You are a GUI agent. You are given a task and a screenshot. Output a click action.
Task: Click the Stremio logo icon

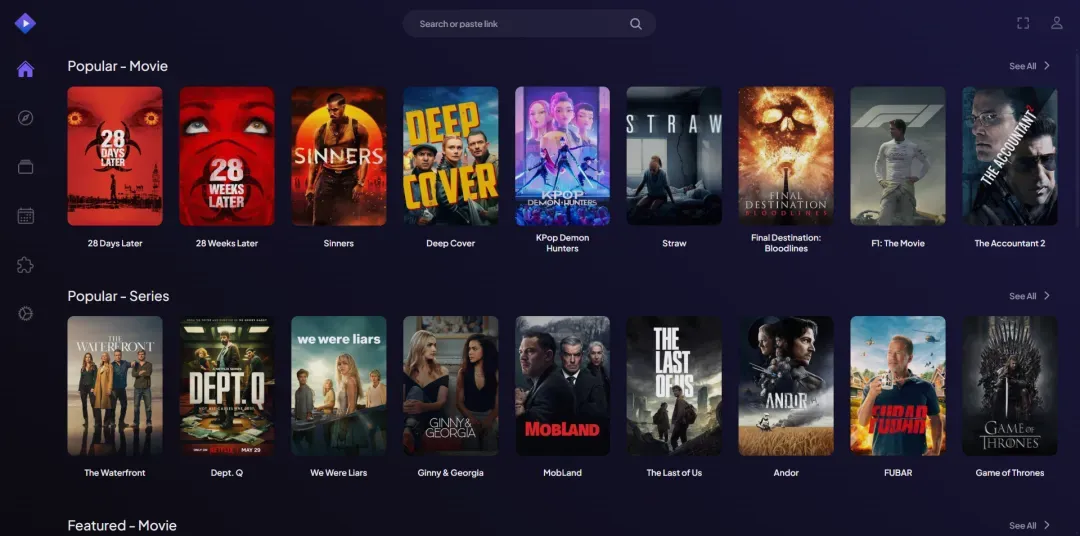pyautogui.click(x=25, y=23)
